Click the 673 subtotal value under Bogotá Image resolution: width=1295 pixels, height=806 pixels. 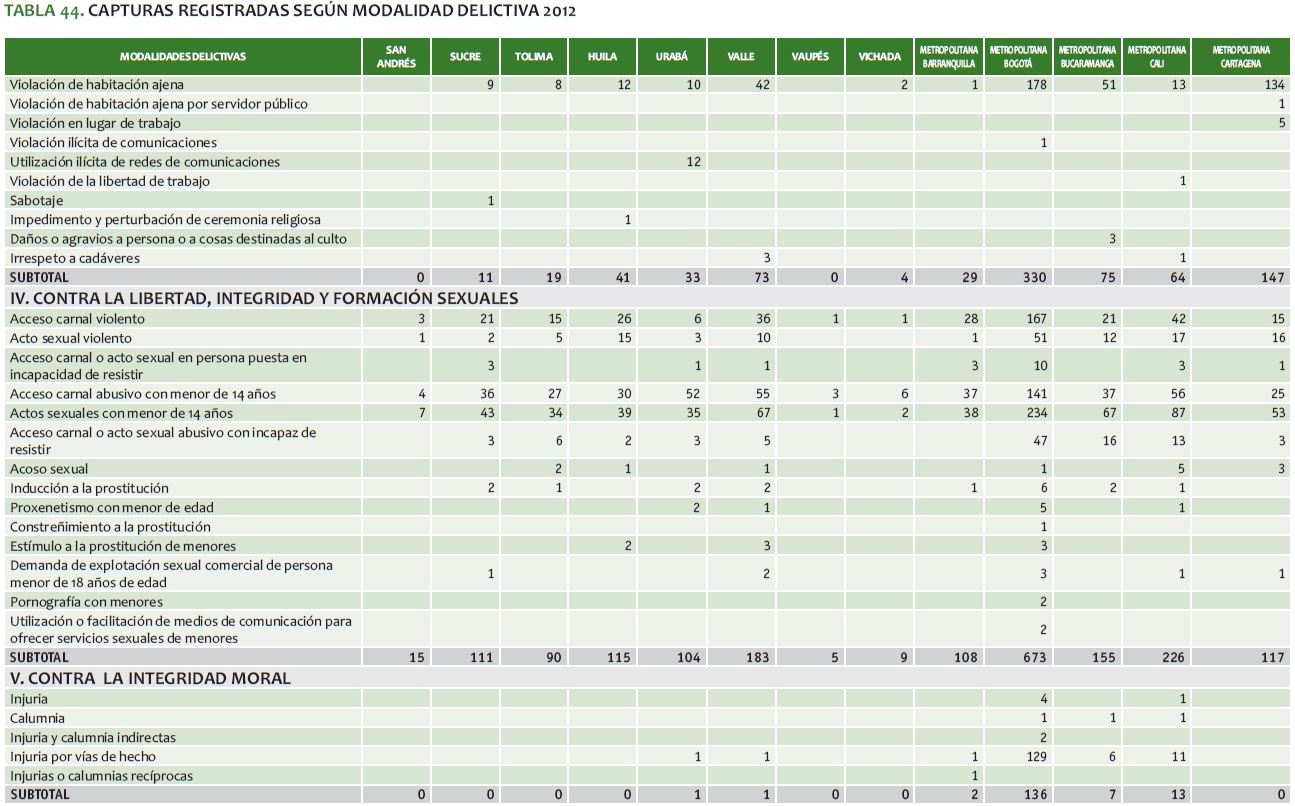click(x=1034, y=658)
